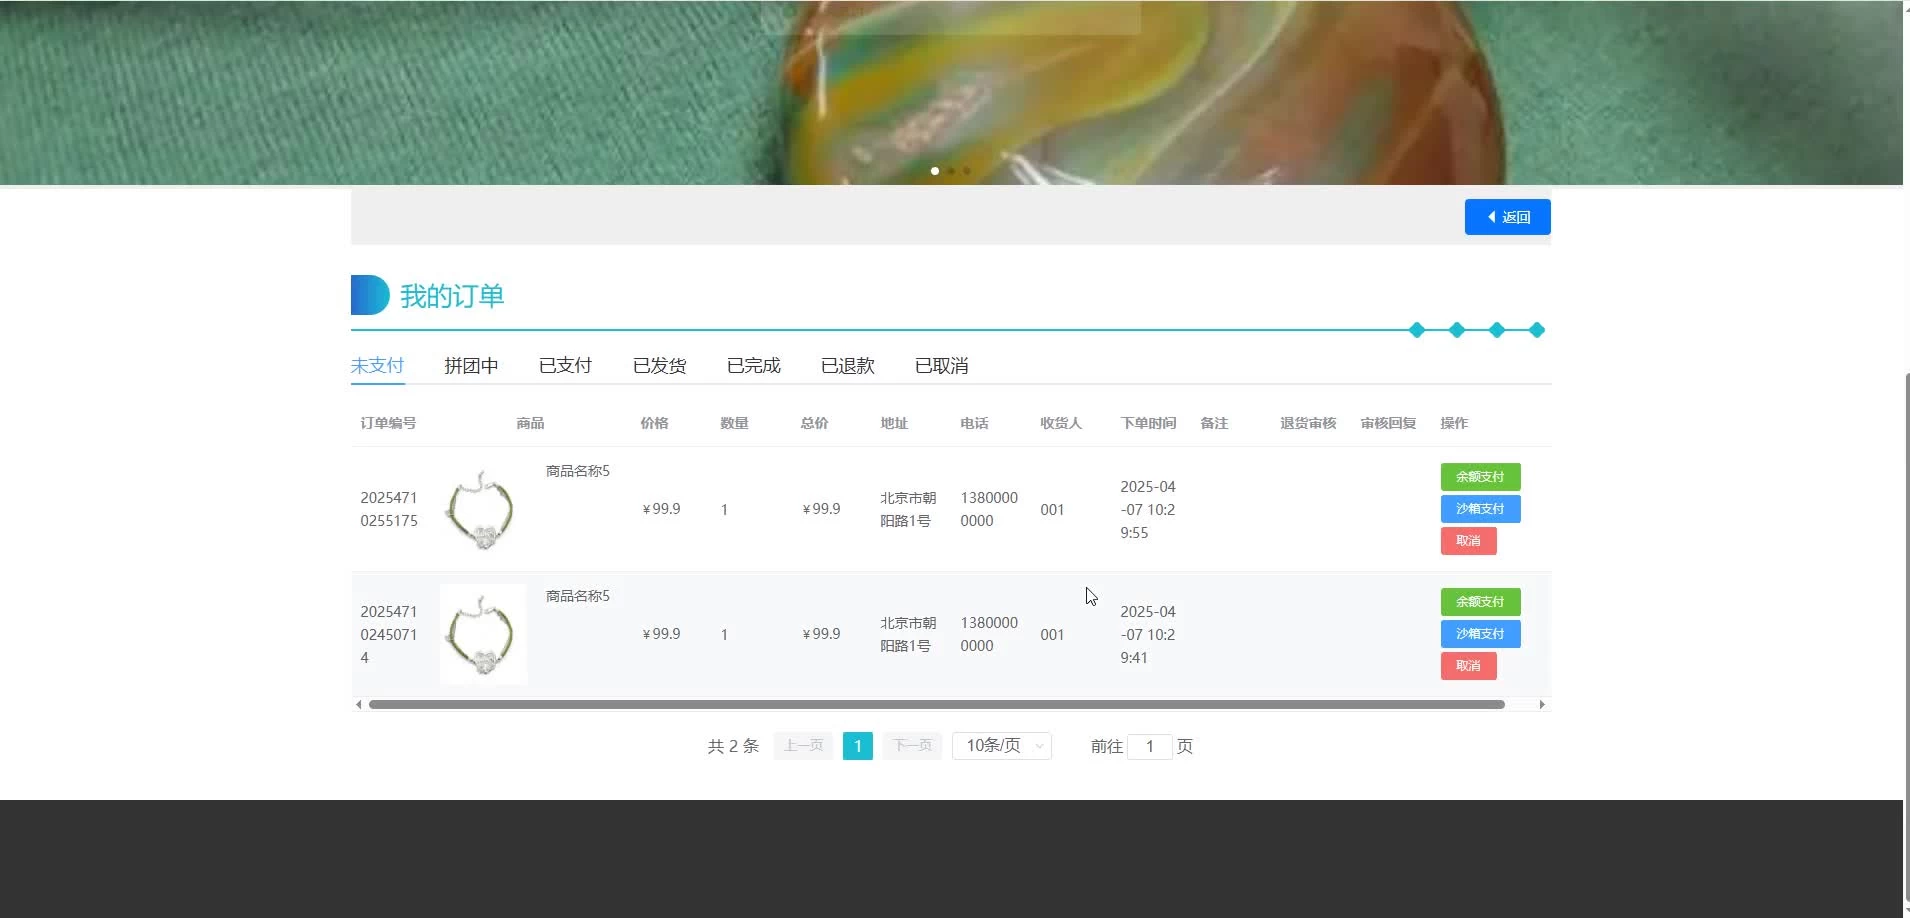
Task: Select order number 20254710255175
Action: (x=389, y=509)
